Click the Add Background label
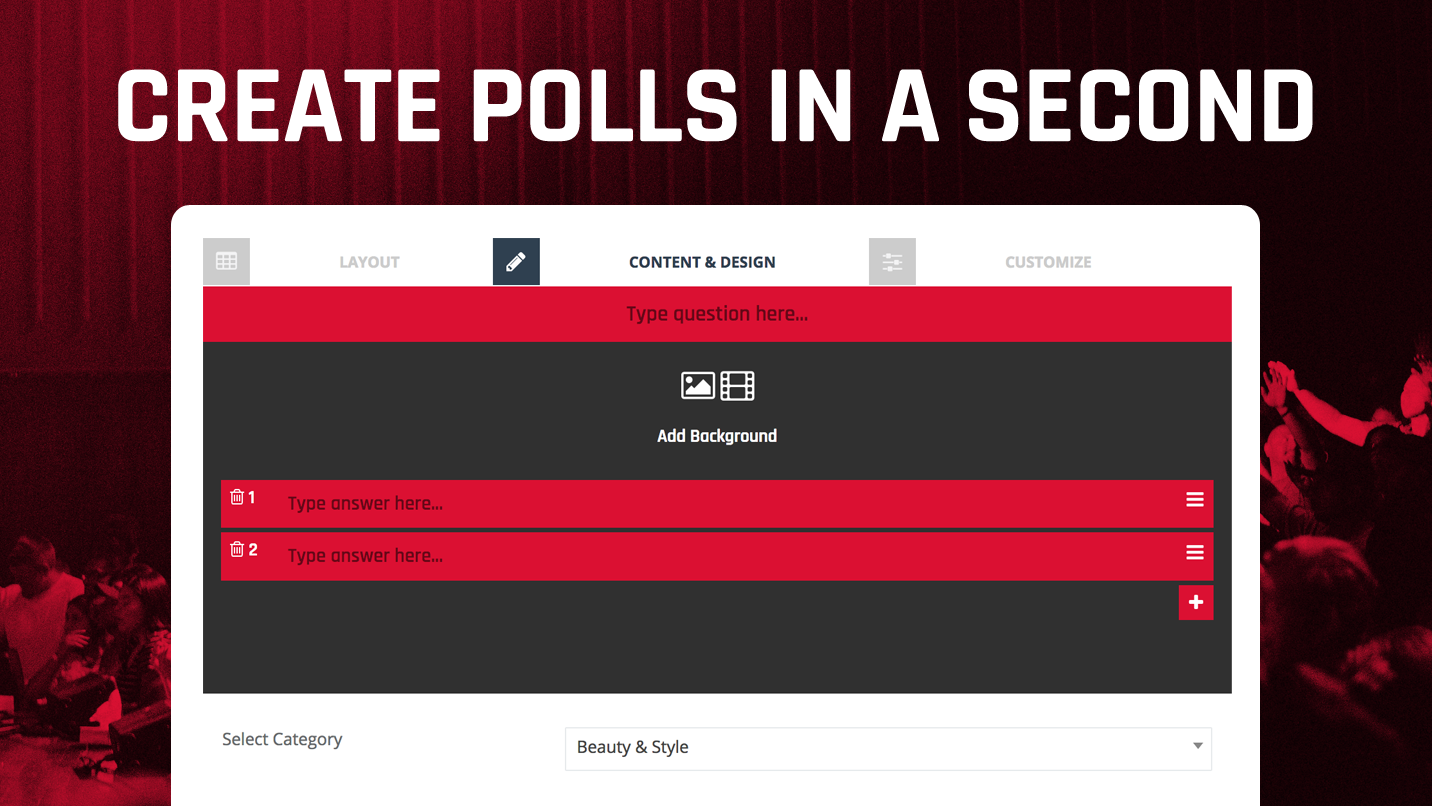 pyautogui.click(x=717, y=435)
